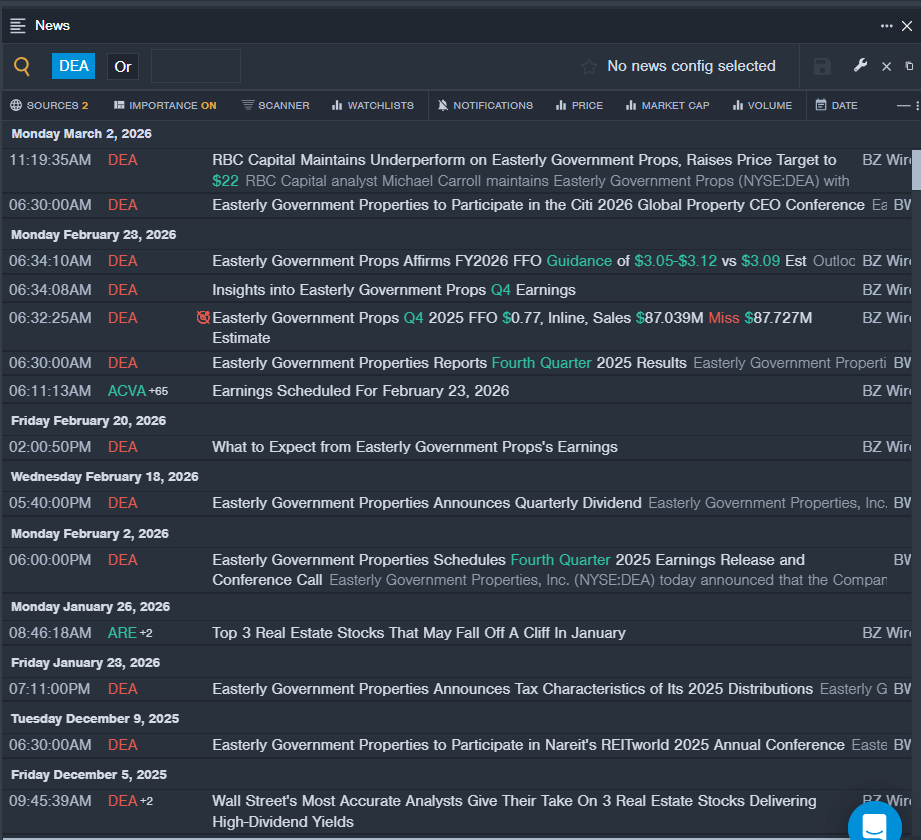
Task: Open the Sources filter dropdown
Action: tap(50, 105)
